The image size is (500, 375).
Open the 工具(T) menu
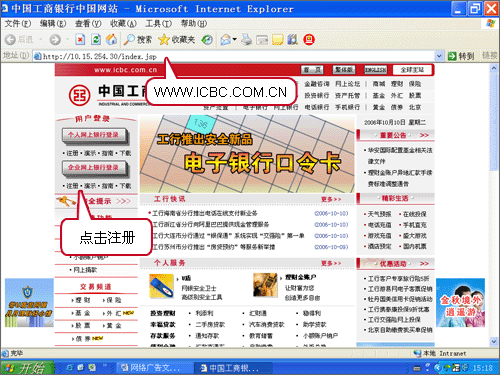tap(158, 24)
